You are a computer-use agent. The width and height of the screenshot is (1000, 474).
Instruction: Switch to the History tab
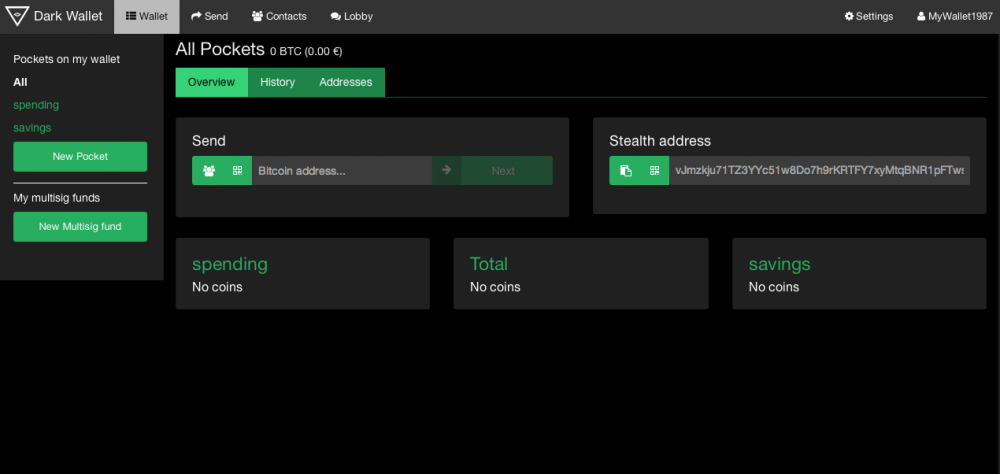point(277,82)
